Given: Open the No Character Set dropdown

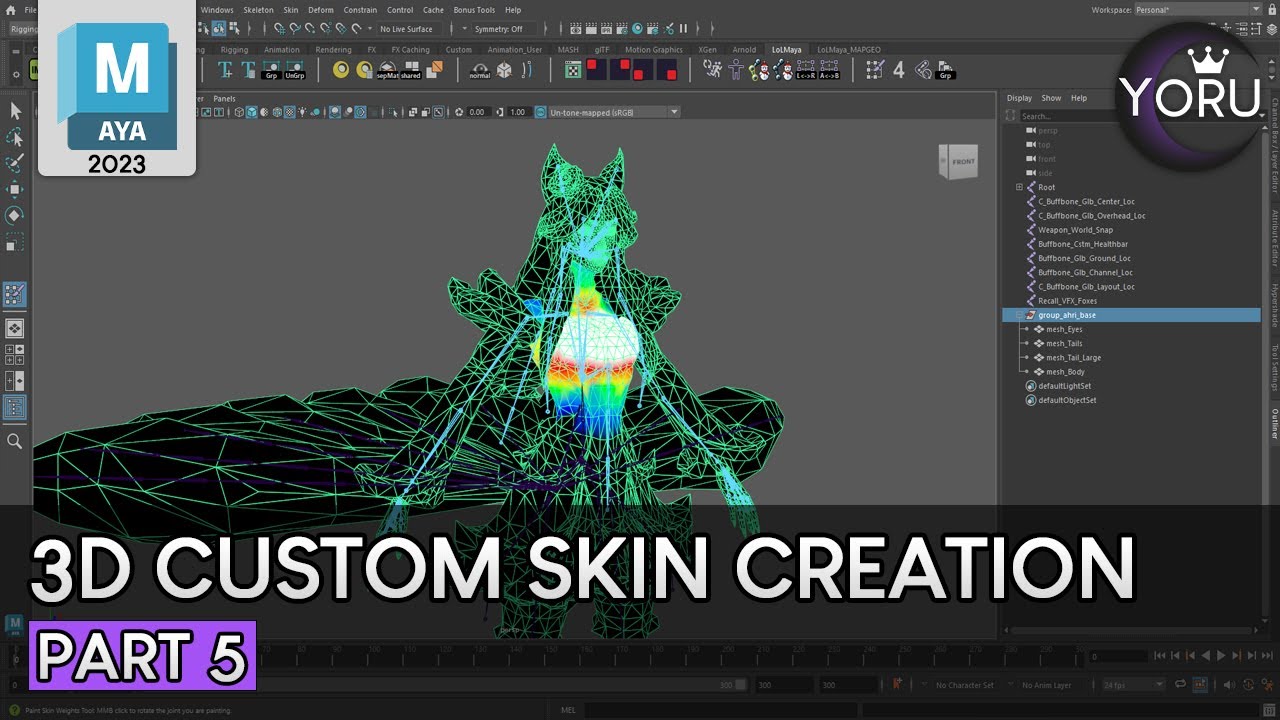Looking at the screenshot, I should coord(964,685).
